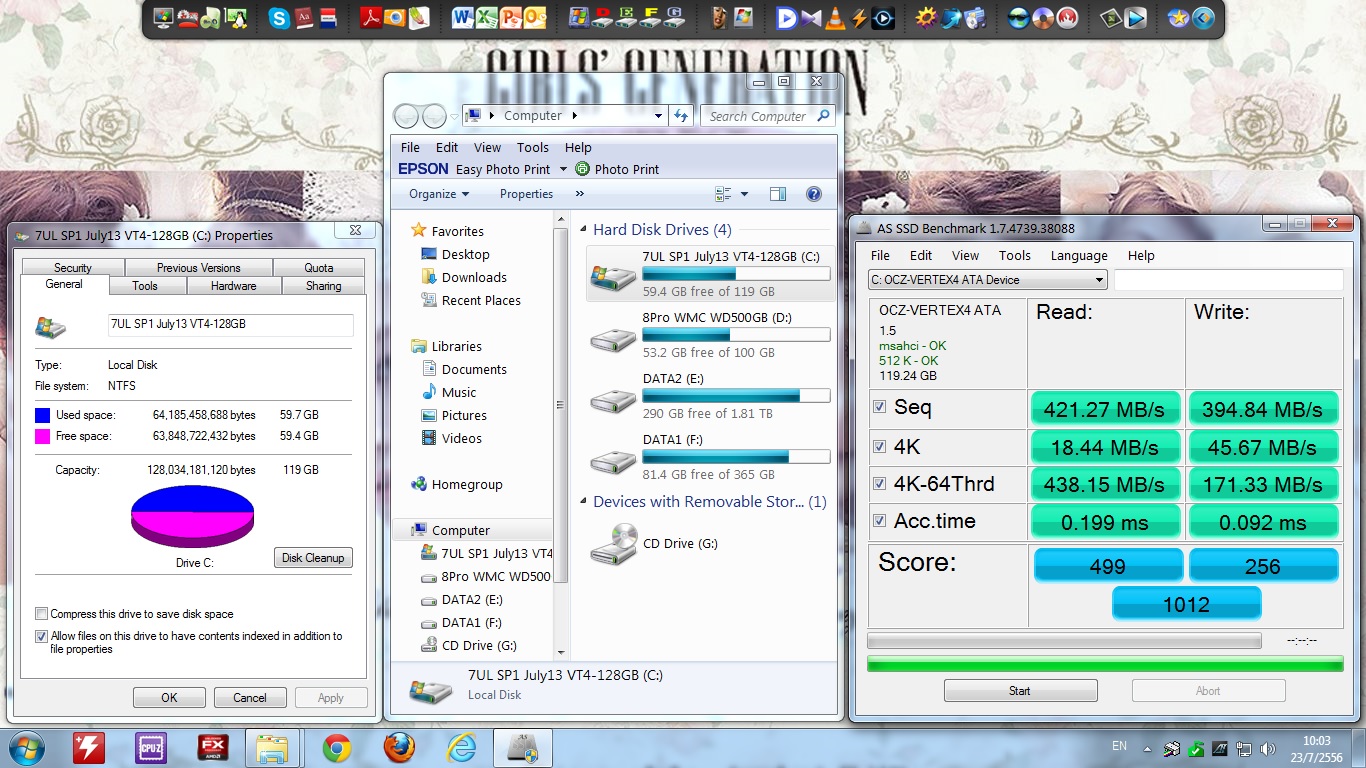Image resolution: width=1366 pixels, height=768 pixels.
Task: Click the Explorer back arrow button
Action: (x=407, y=116)
